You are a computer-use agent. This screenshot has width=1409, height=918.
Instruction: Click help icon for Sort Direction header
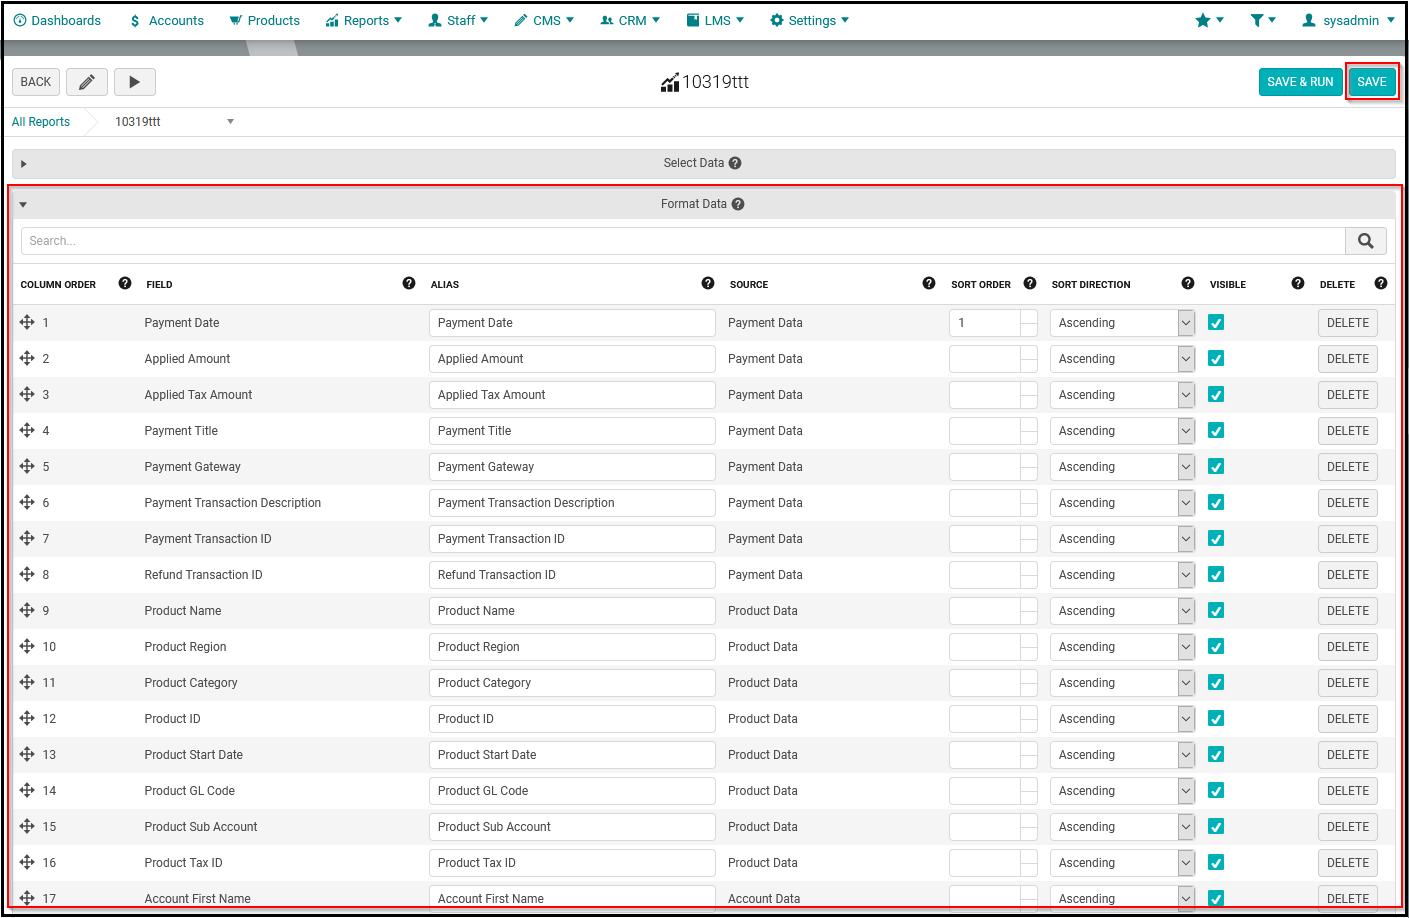(x=1188, y=283)
